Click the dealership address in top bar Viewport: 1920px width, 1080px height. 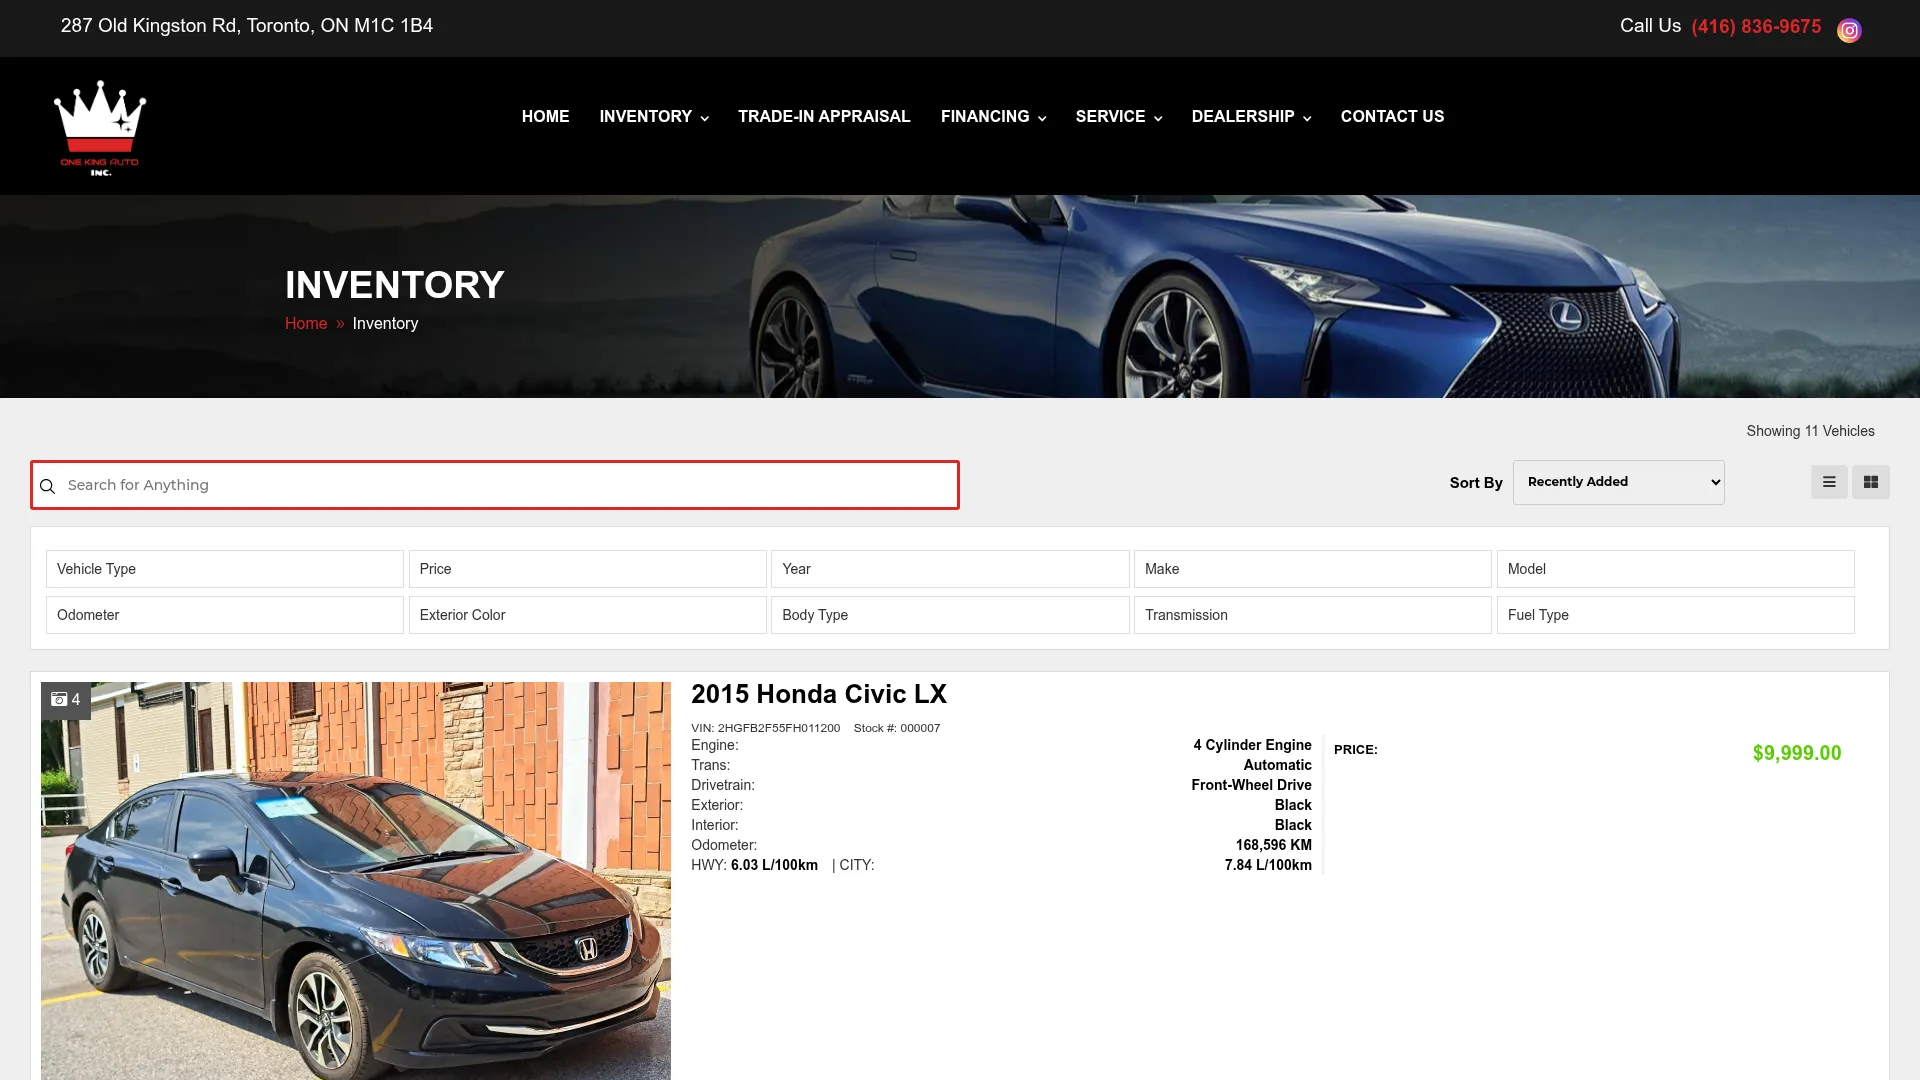click(x=247, y=26)
